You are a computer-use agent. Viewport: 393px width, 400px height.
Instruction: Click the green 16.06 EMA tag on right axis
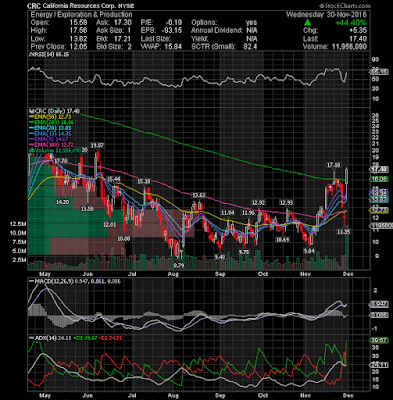(x=379, y=179)
